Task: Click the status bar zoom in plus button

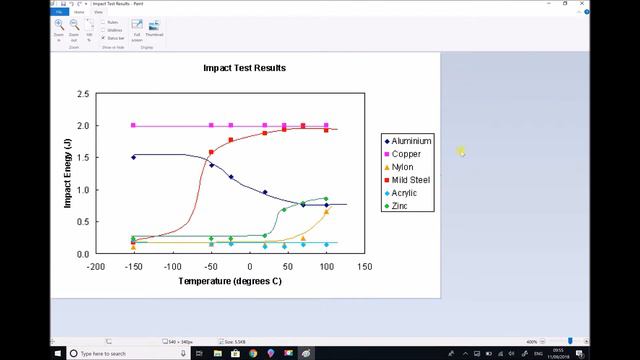Action: point(586,341)
